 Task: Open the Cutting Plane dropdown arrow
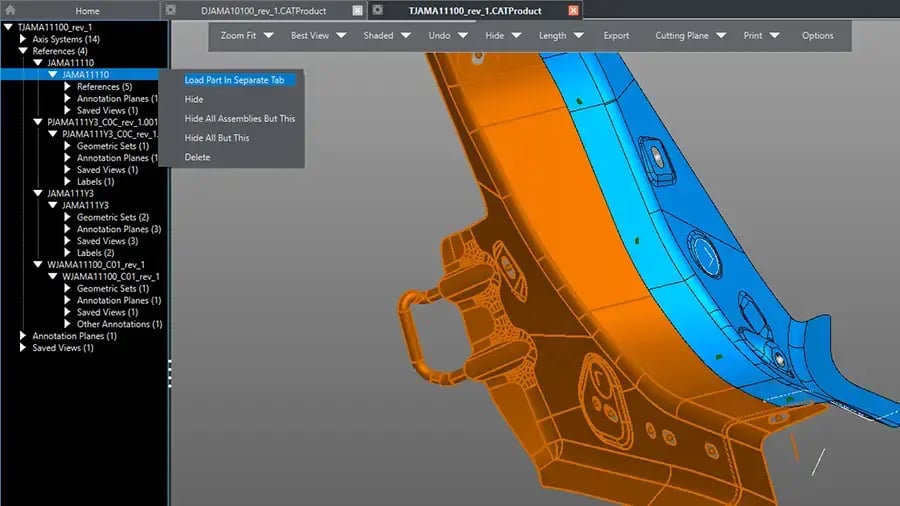721,36
